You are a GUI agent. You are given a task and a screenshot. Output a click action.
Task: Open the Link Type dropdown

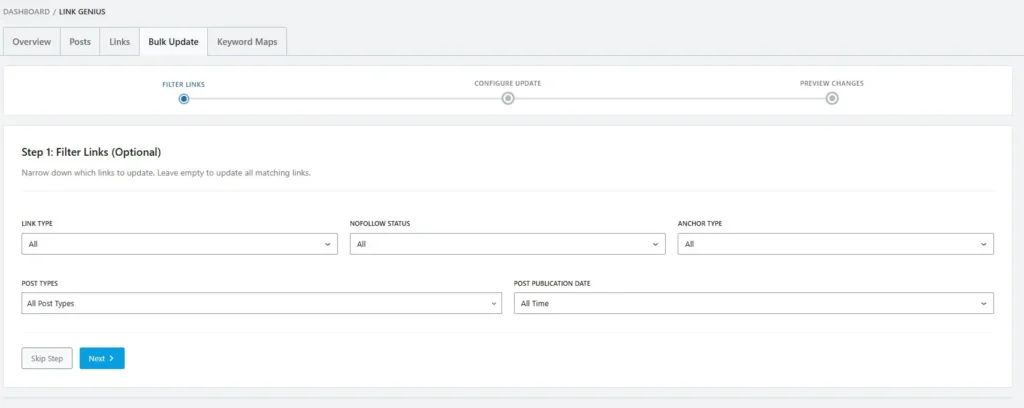click(179, 244)
